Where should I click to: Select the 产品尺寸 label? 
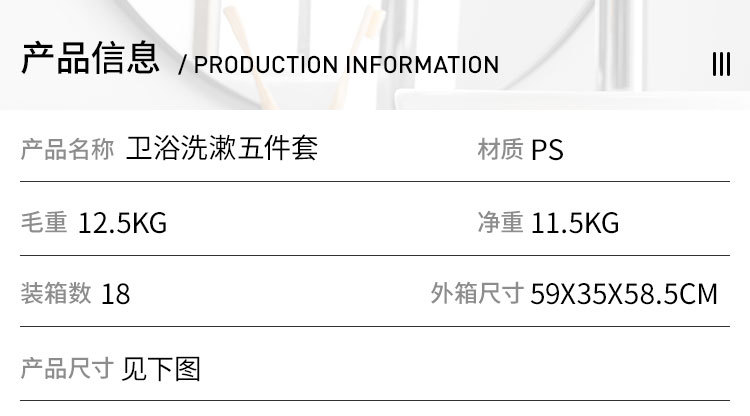(x=67, y=368)
